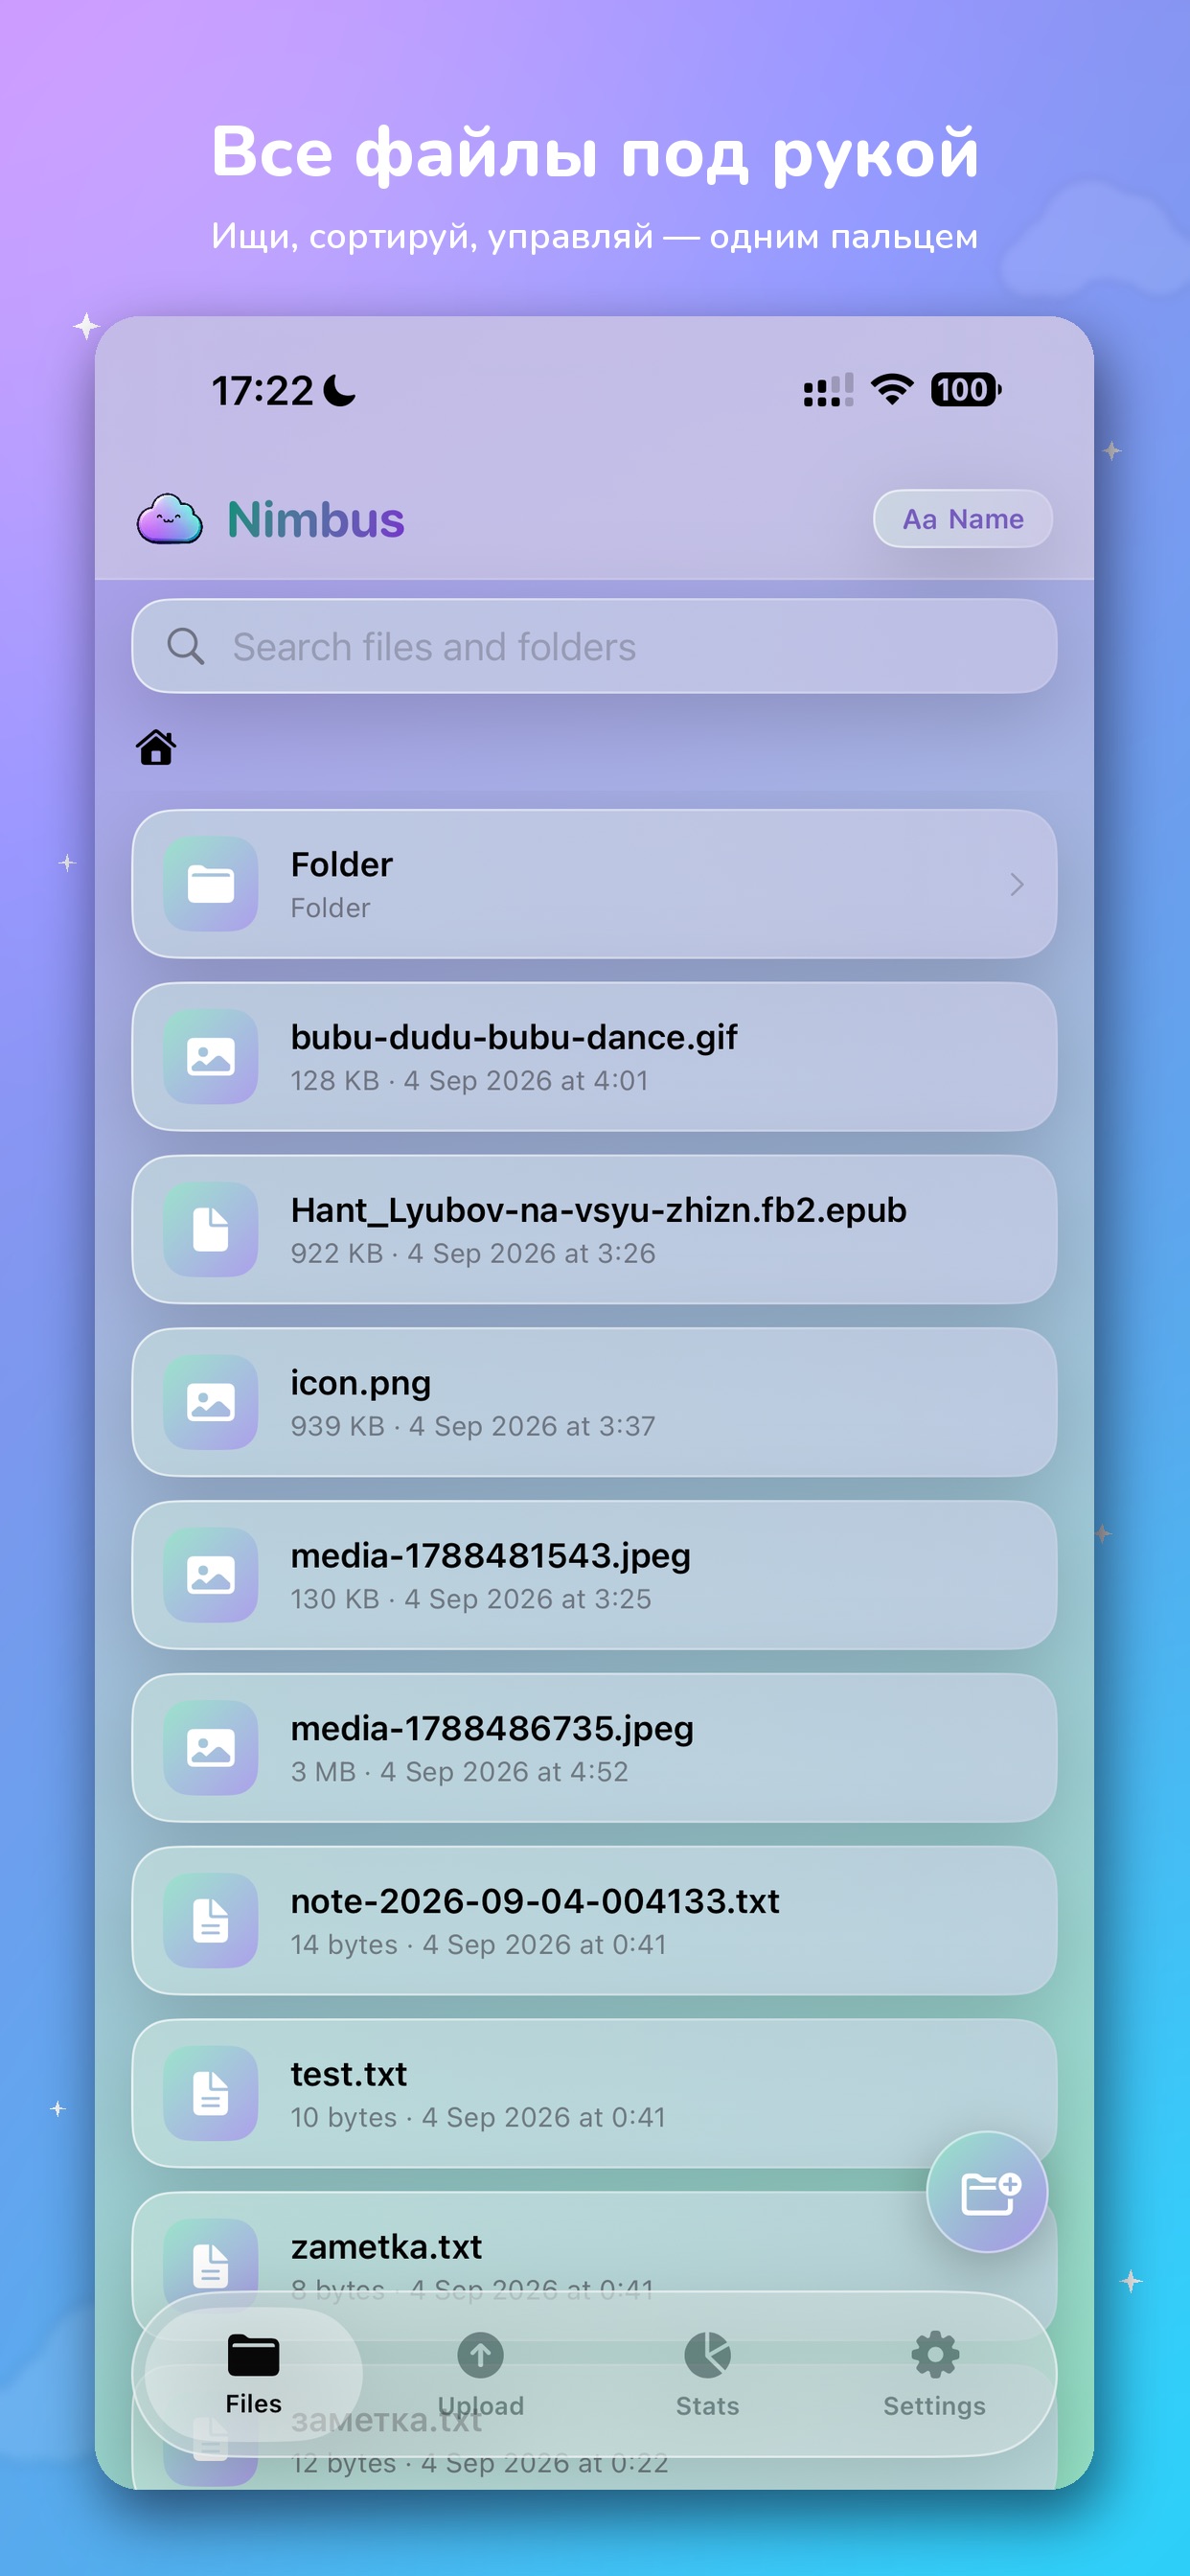This screenshot has width=1190, height=2576.
Task: Click image icon beside icon.png
Action: [x=211, y=1402]
